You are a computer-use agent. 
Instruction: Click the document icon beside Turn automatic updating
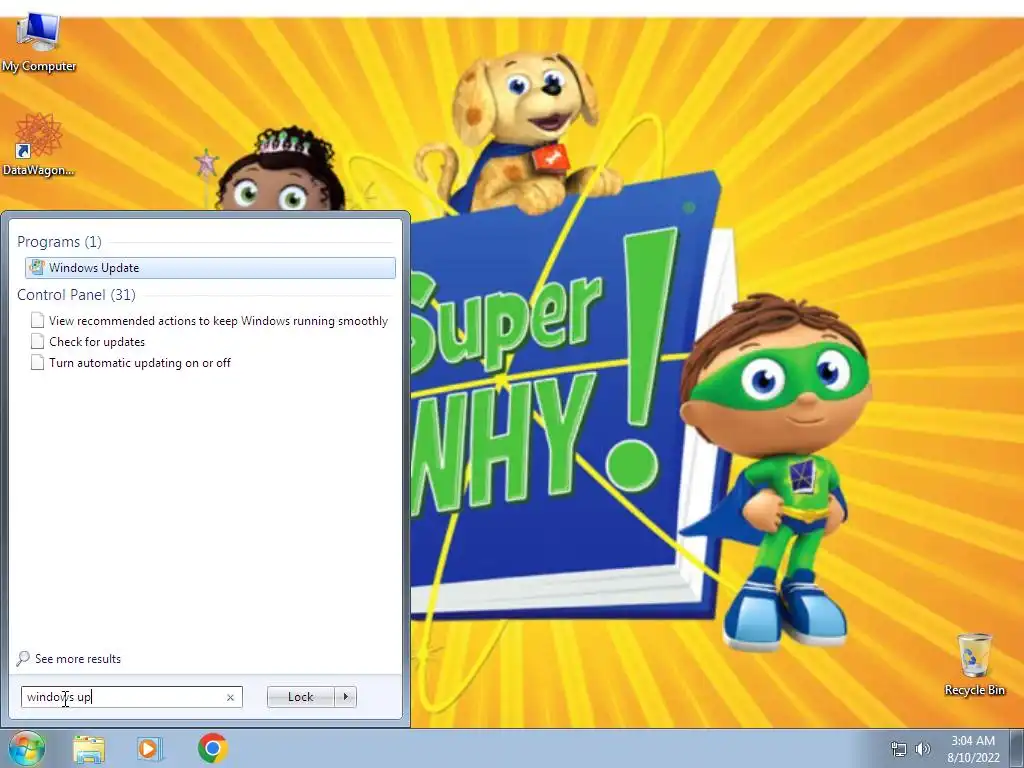click(37, 362)
